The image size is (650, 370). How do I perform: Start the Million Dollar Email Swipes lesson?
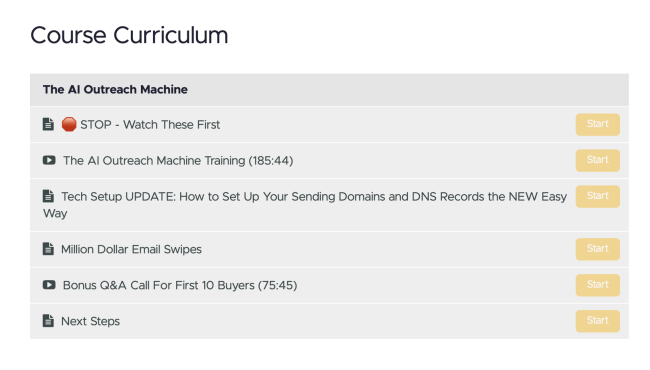[x=597, y=249]
